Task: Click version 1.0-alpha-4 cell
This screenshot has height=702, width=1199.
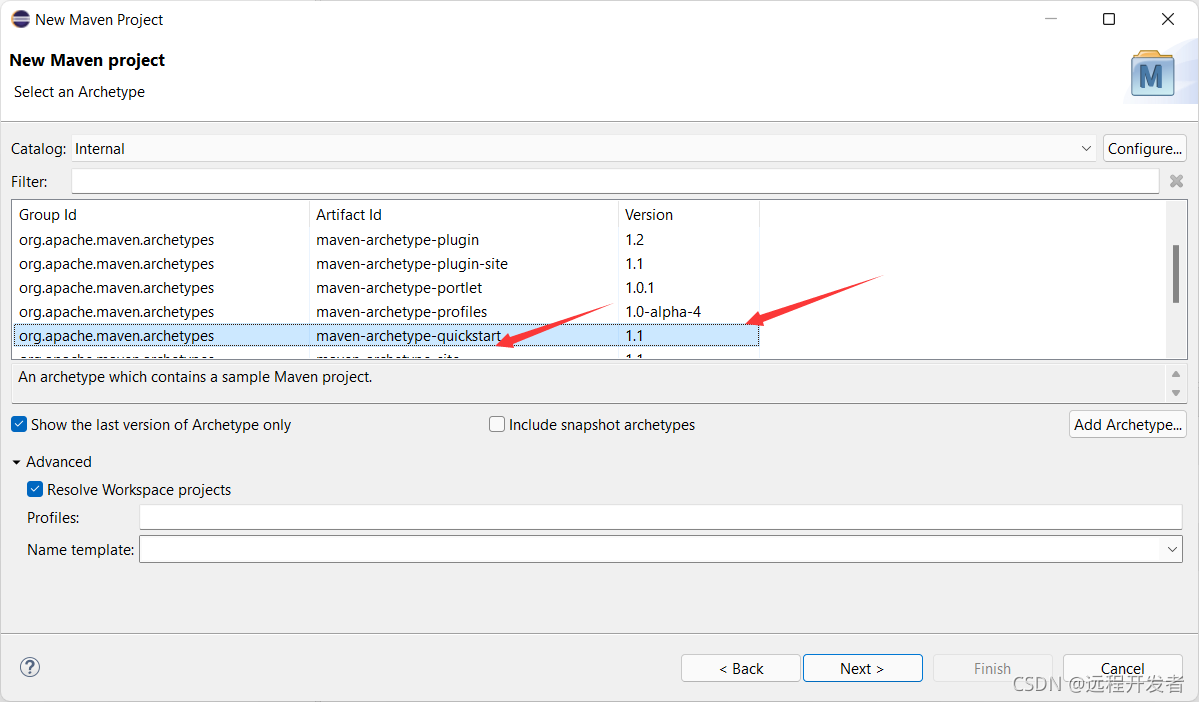Action: tap(663, 312)
